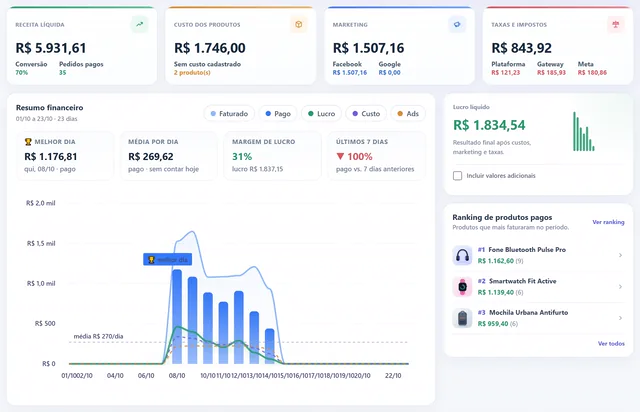Click the box icon on Custo dos Produtos card
640x412 pixels.
[299, 24]
